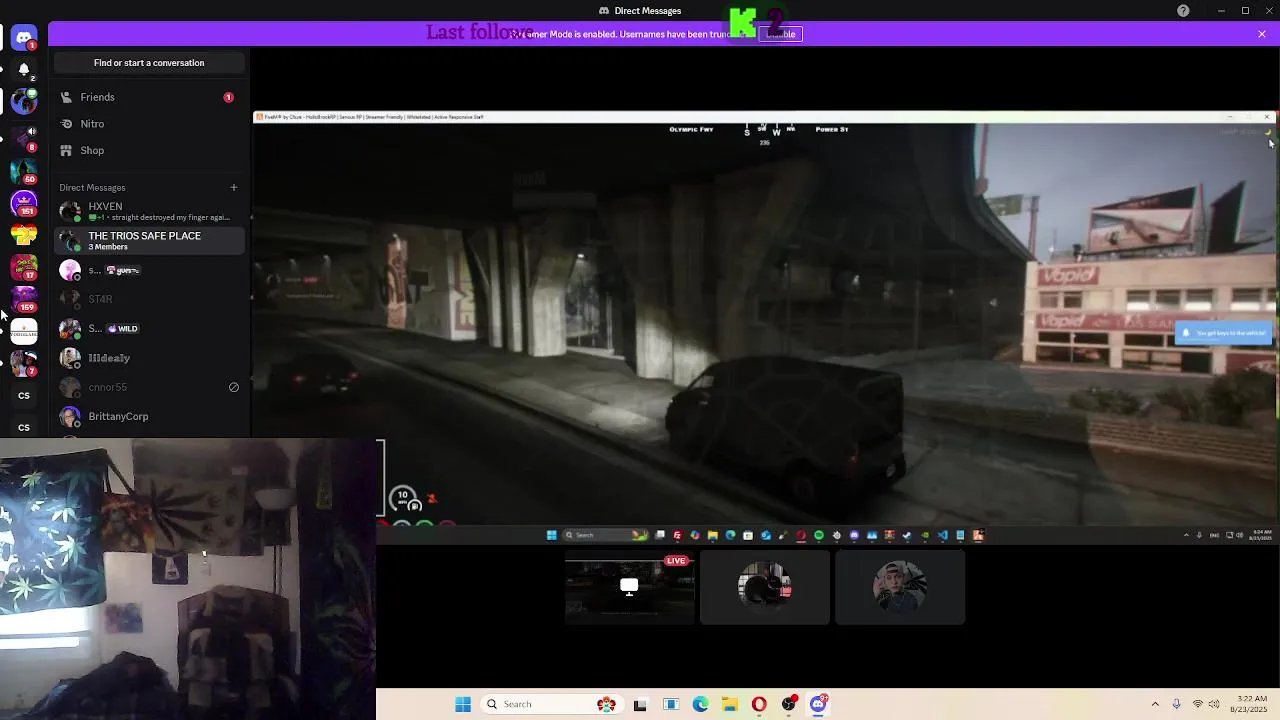The image size is (1280, 720).
Task: Open the server with unread badge 159
Action: (x=24, y=299)
